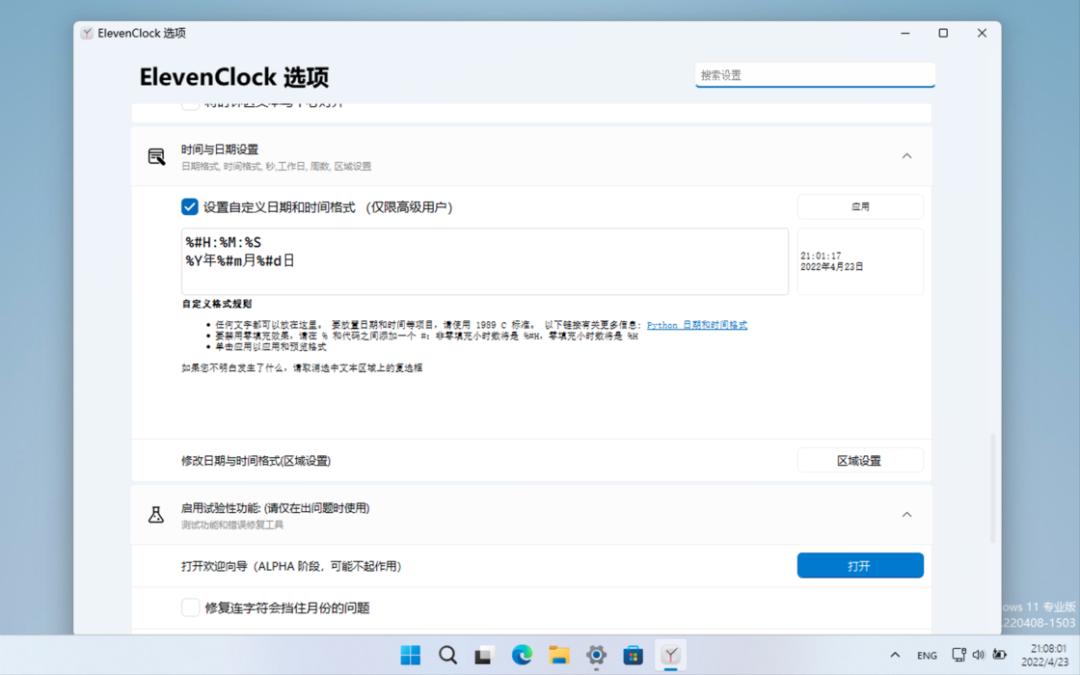Collapse the experimental features section
The width and height of the screenshot is (1080, 675).
[907, 515]
